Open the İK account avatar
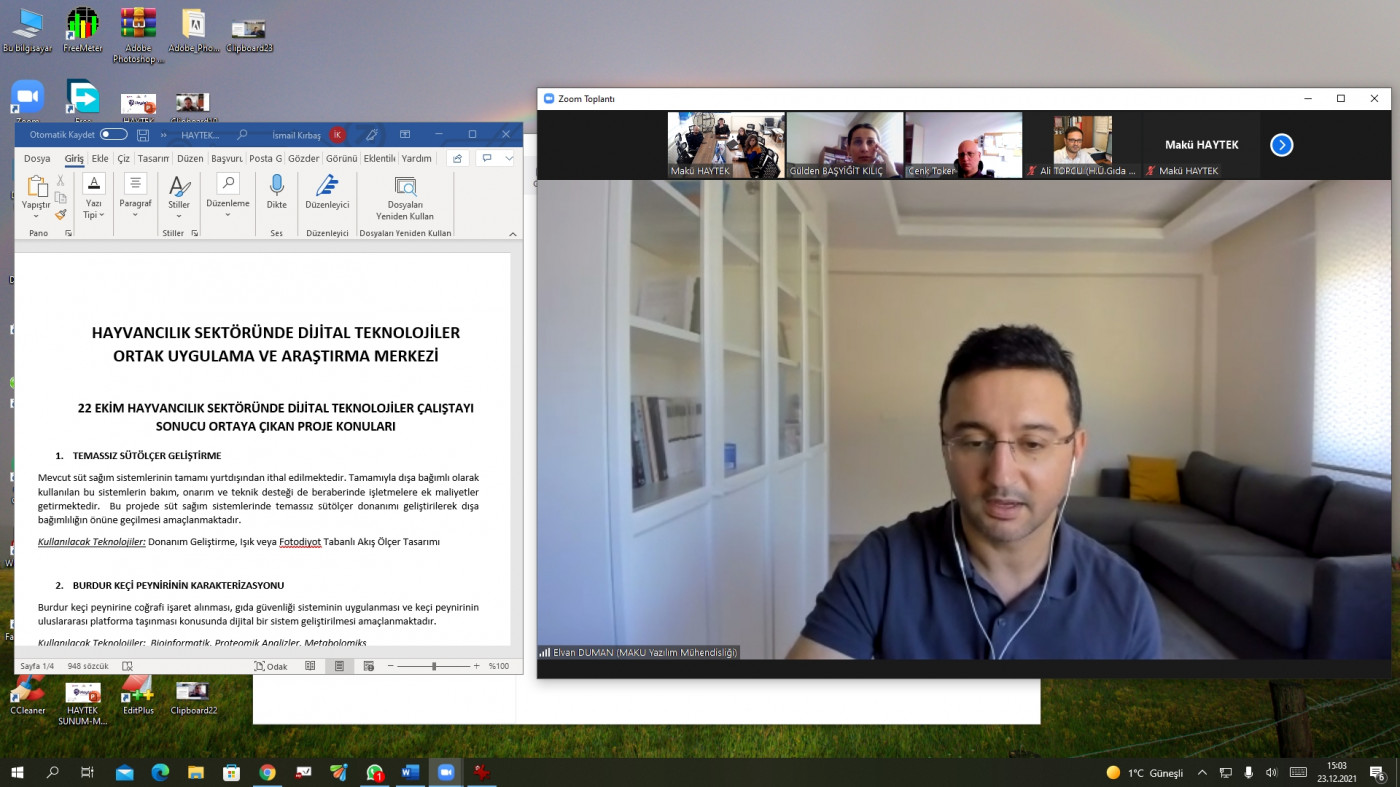1400x787 pixels. pos(338,134)
